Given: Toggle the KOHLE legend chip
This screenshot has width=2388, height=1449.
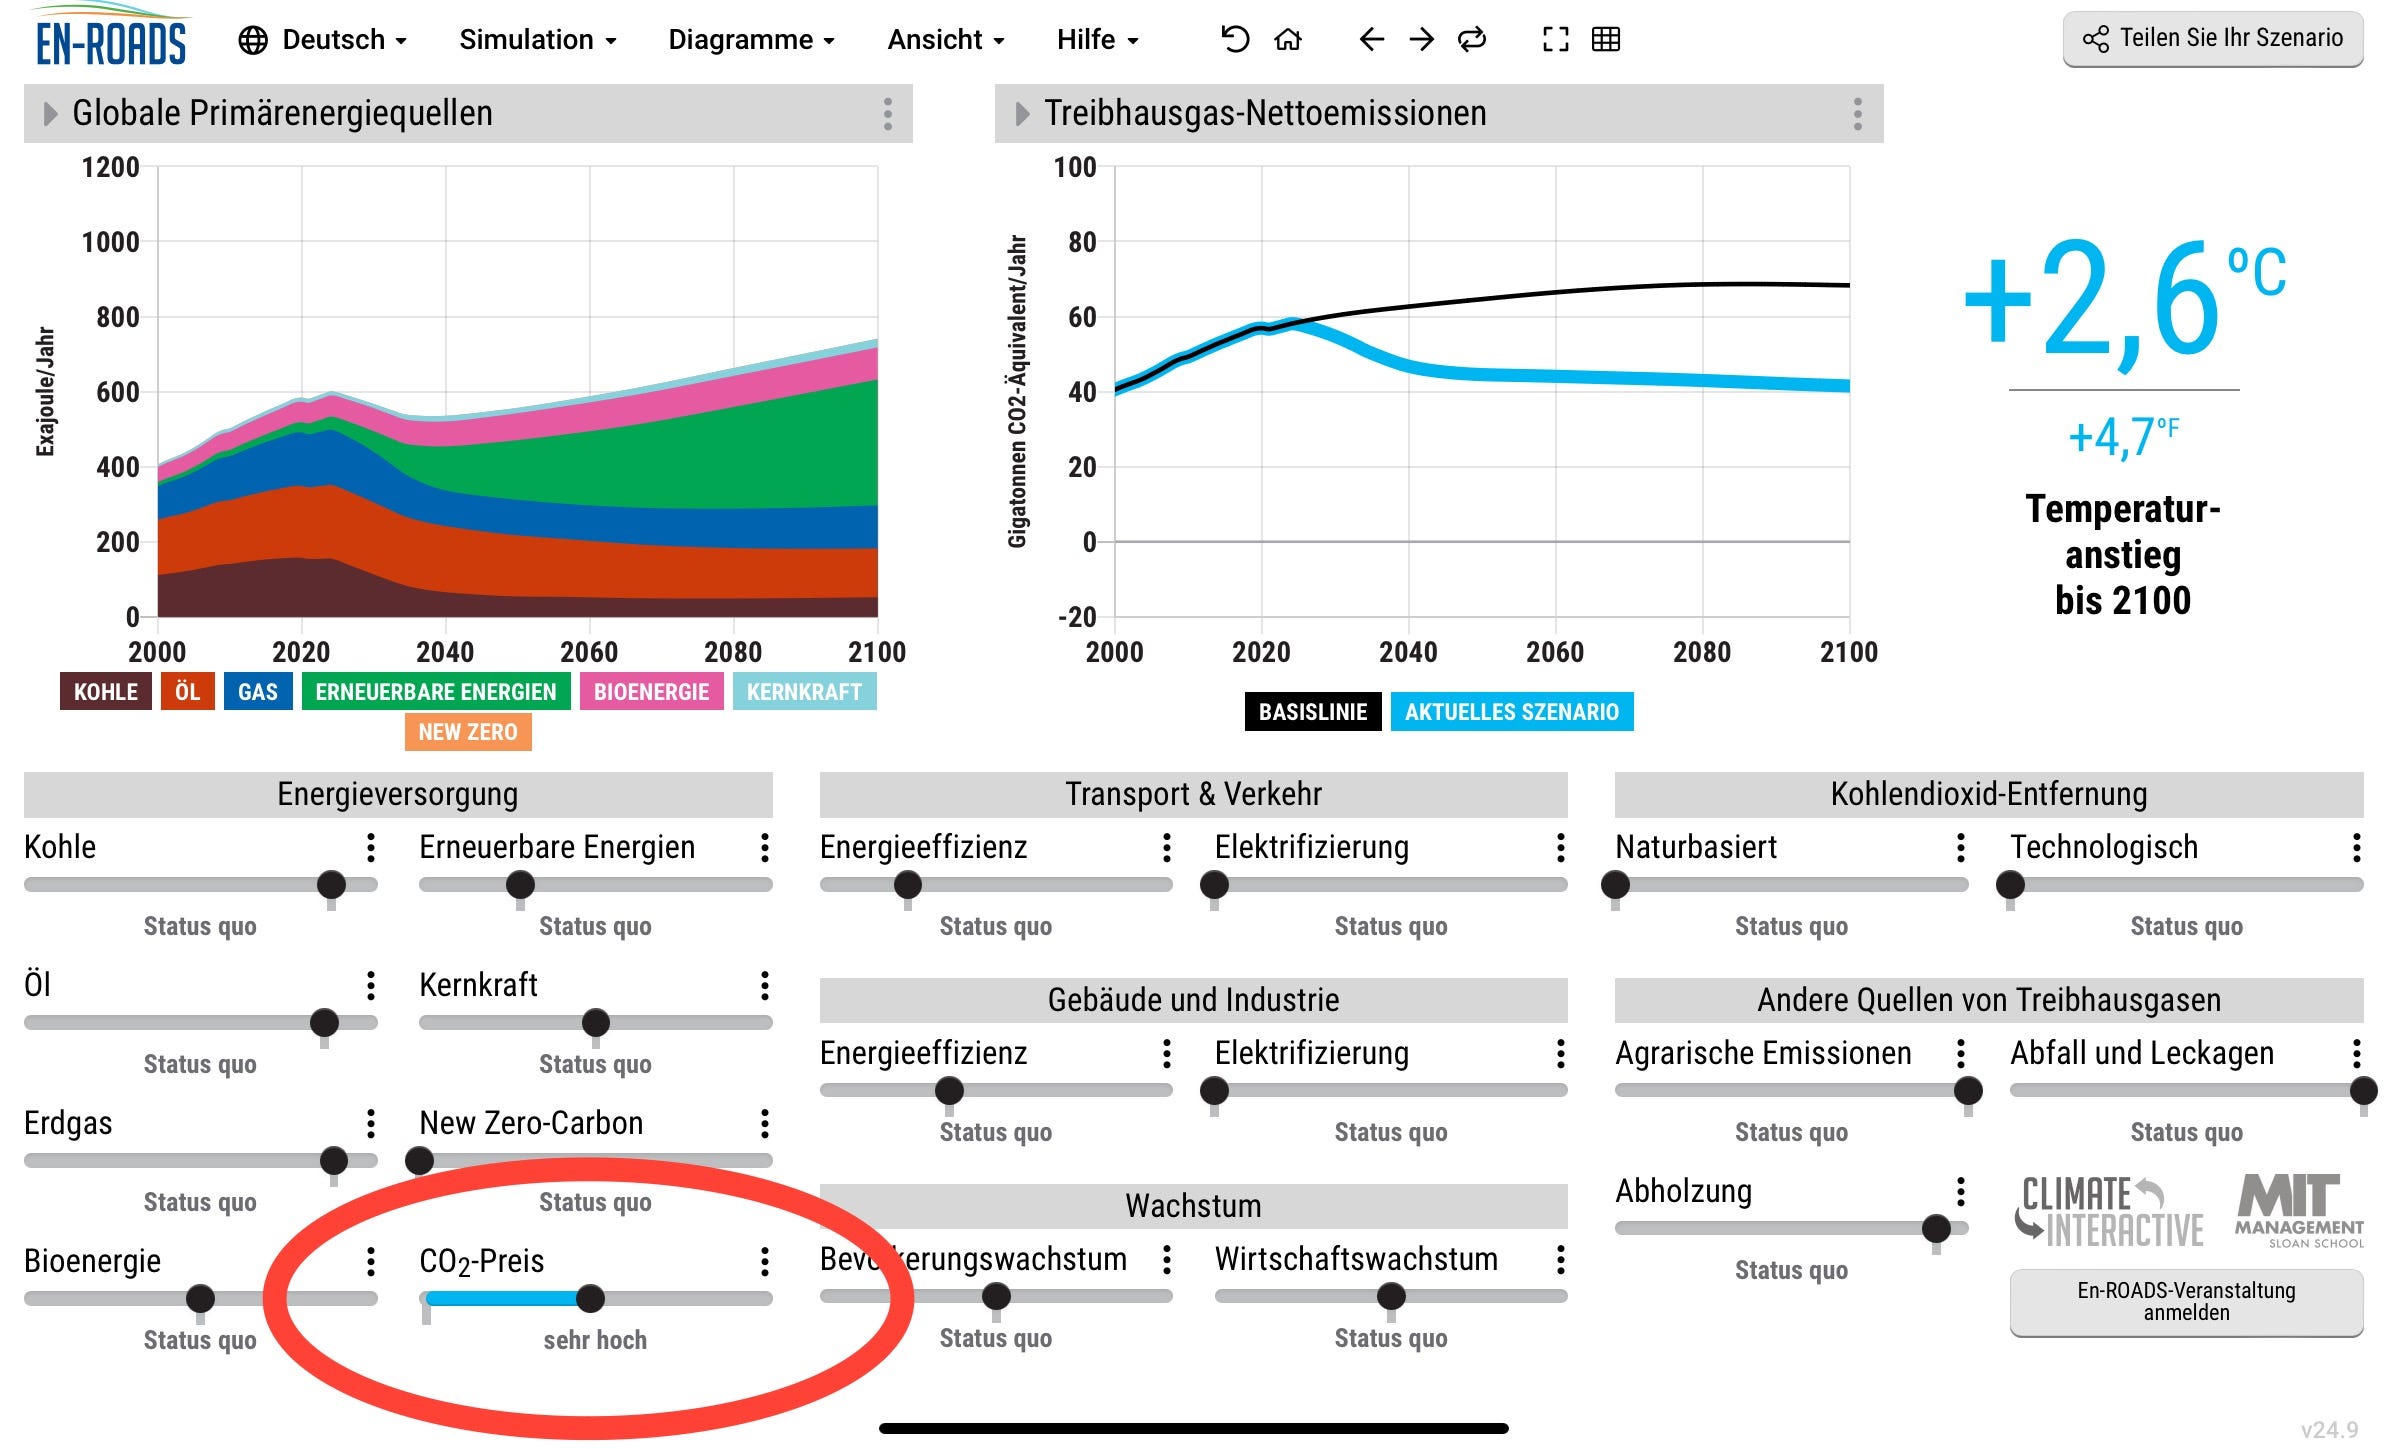Looking at the screenshot, I should point(105,692).
